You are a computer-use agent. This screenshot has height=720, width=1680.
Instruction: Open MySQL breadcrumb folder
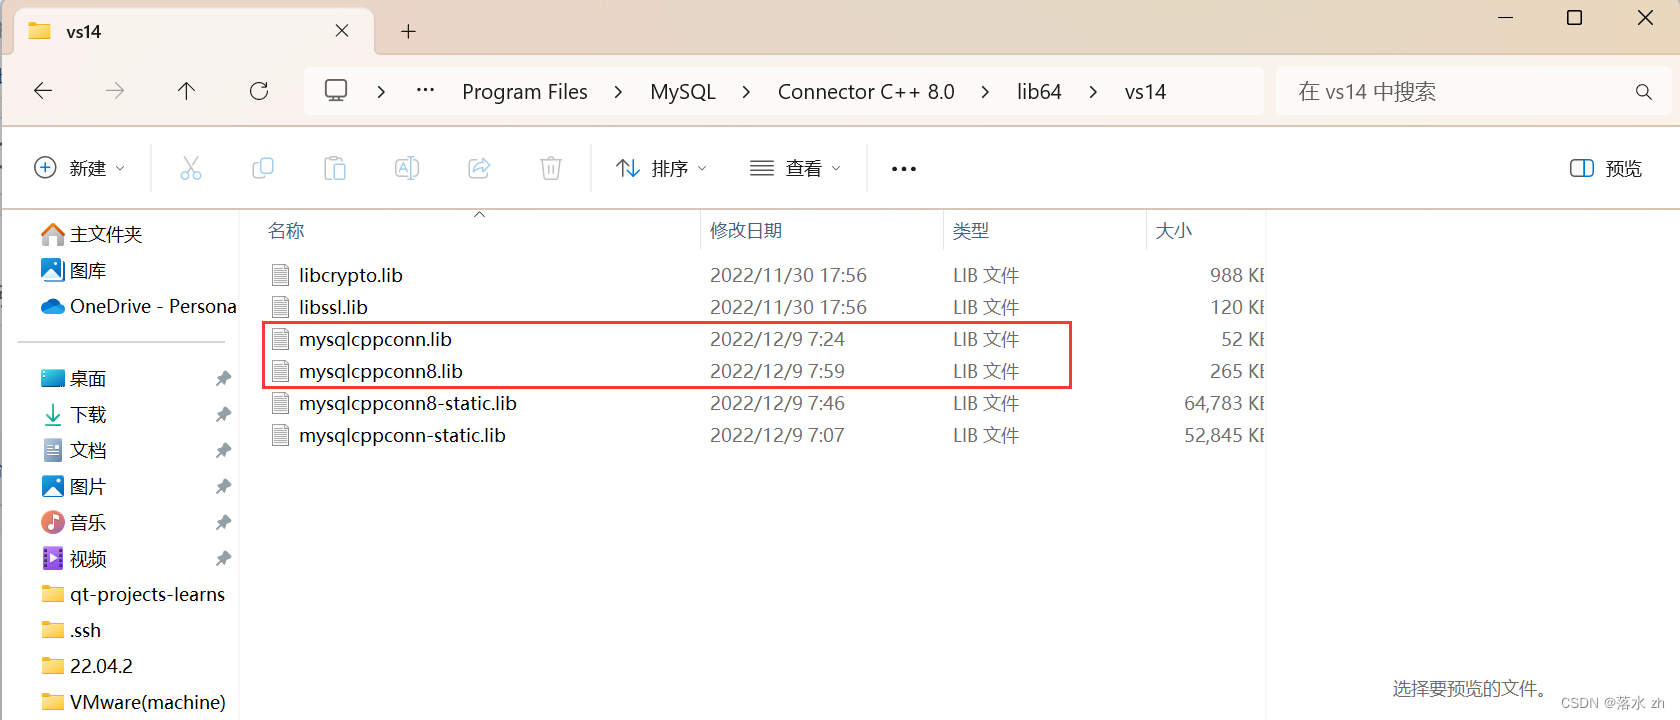coord(683,92)
